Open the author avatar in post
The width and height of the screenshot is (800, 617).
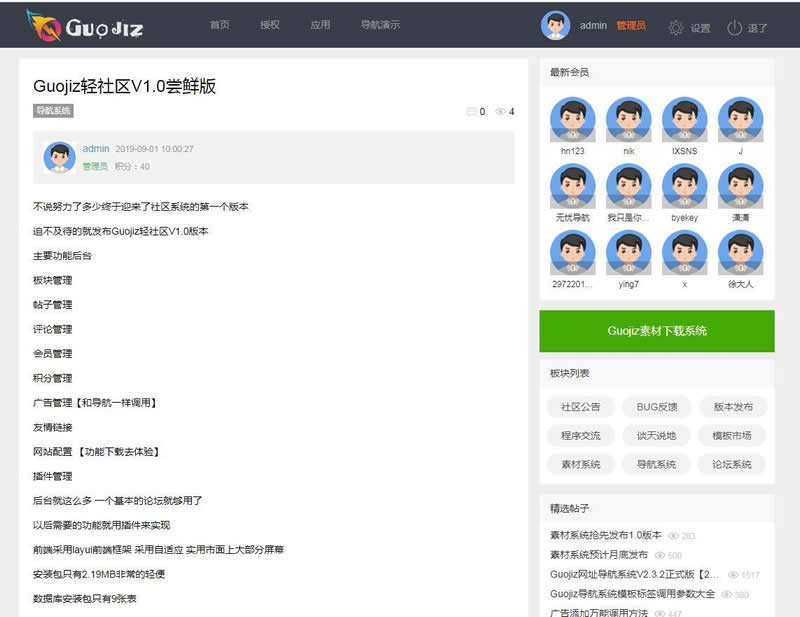tap(59, 157)
